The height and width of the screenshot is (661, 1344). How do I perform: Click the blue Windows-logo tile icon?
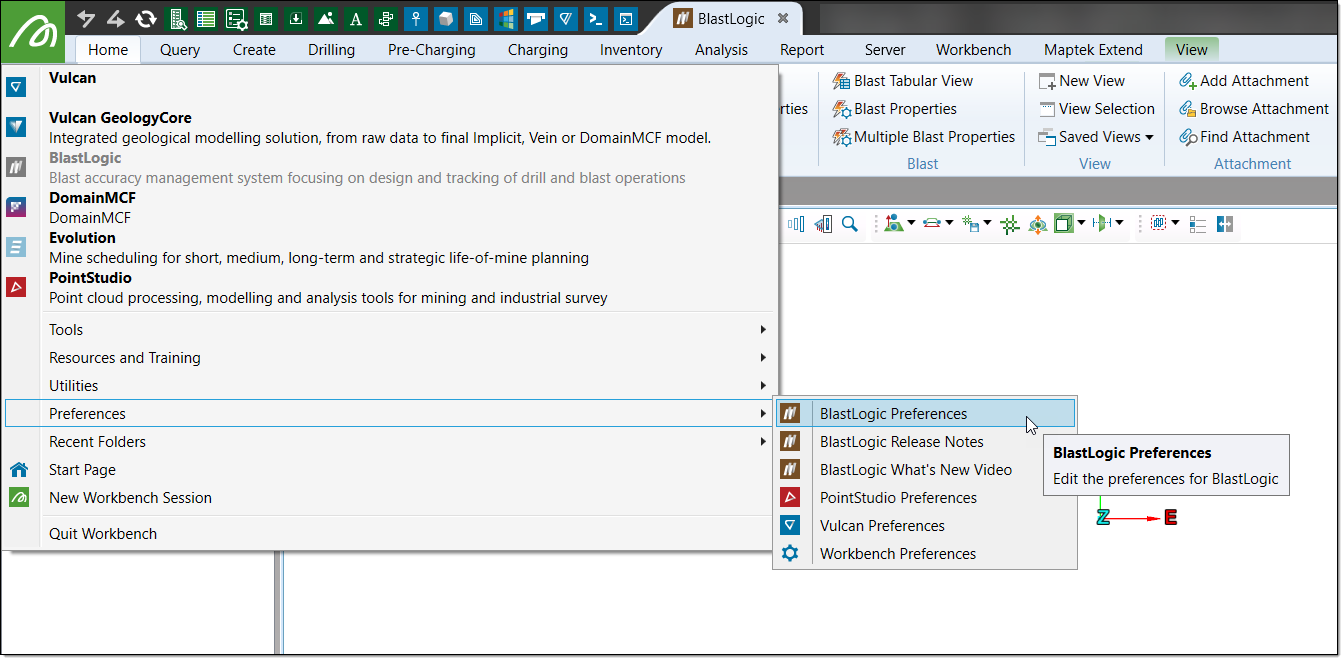(505, 19)
